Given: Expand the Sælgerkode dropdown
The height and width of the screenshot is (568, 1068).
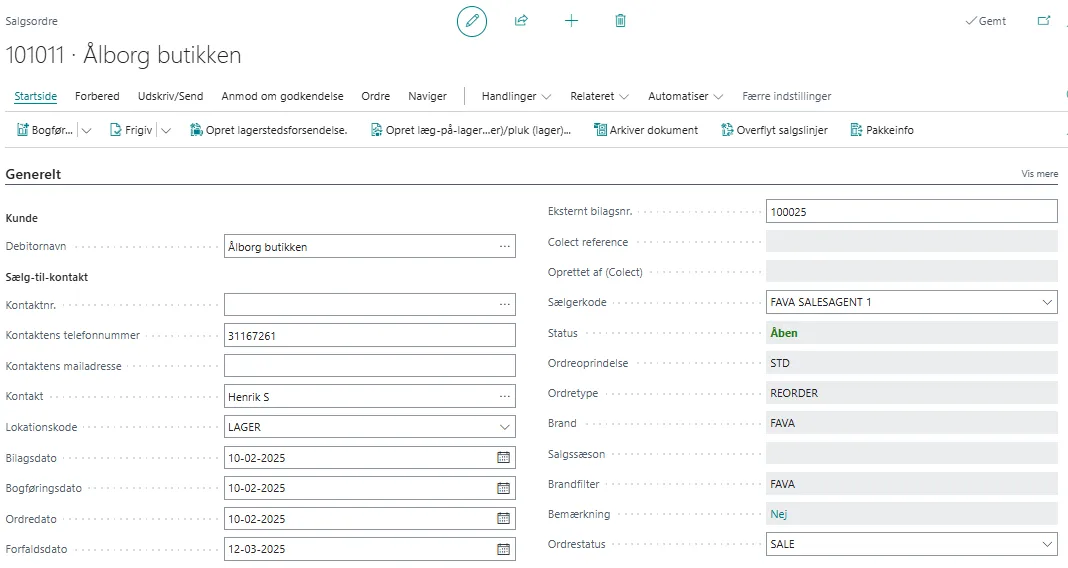Looking at the screenshot, I should [x=1047, y=302].
